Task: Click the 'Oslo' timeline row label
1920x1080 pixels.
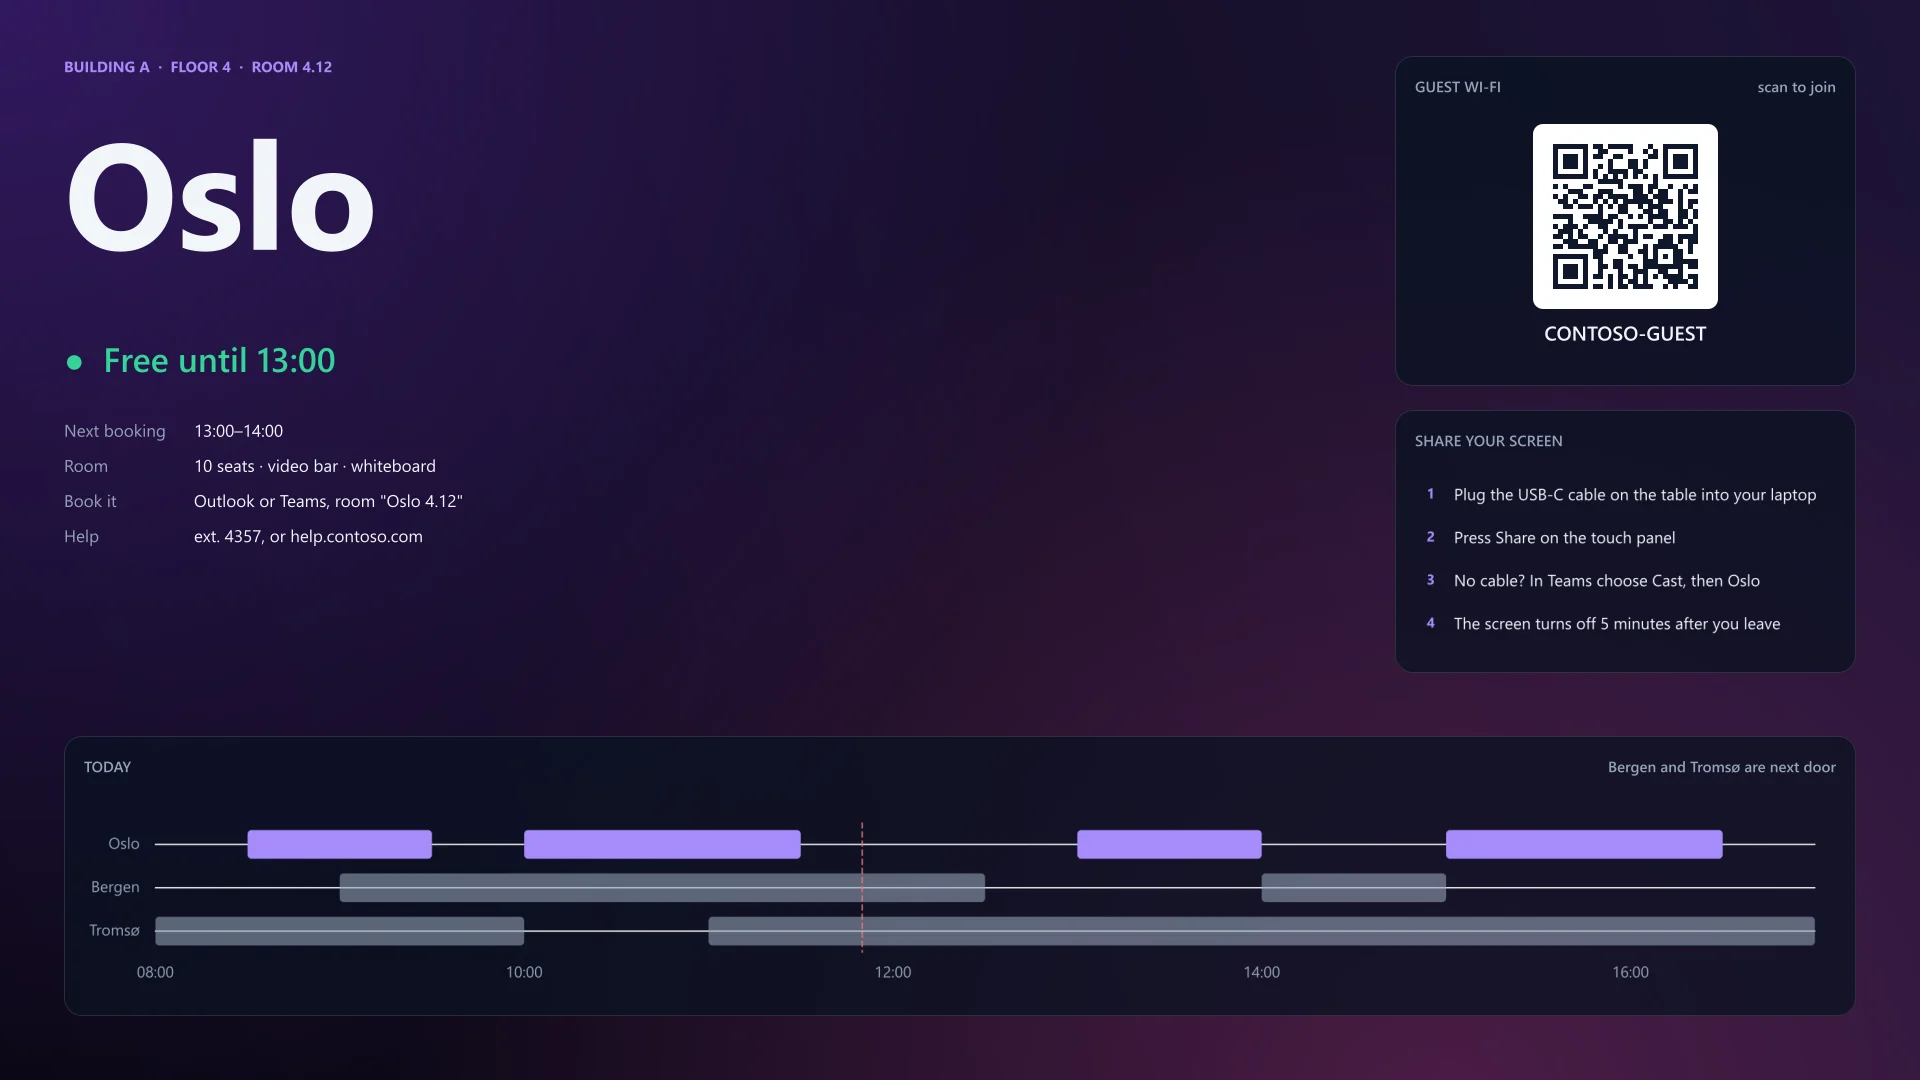Action: click(x=124, y=844)
